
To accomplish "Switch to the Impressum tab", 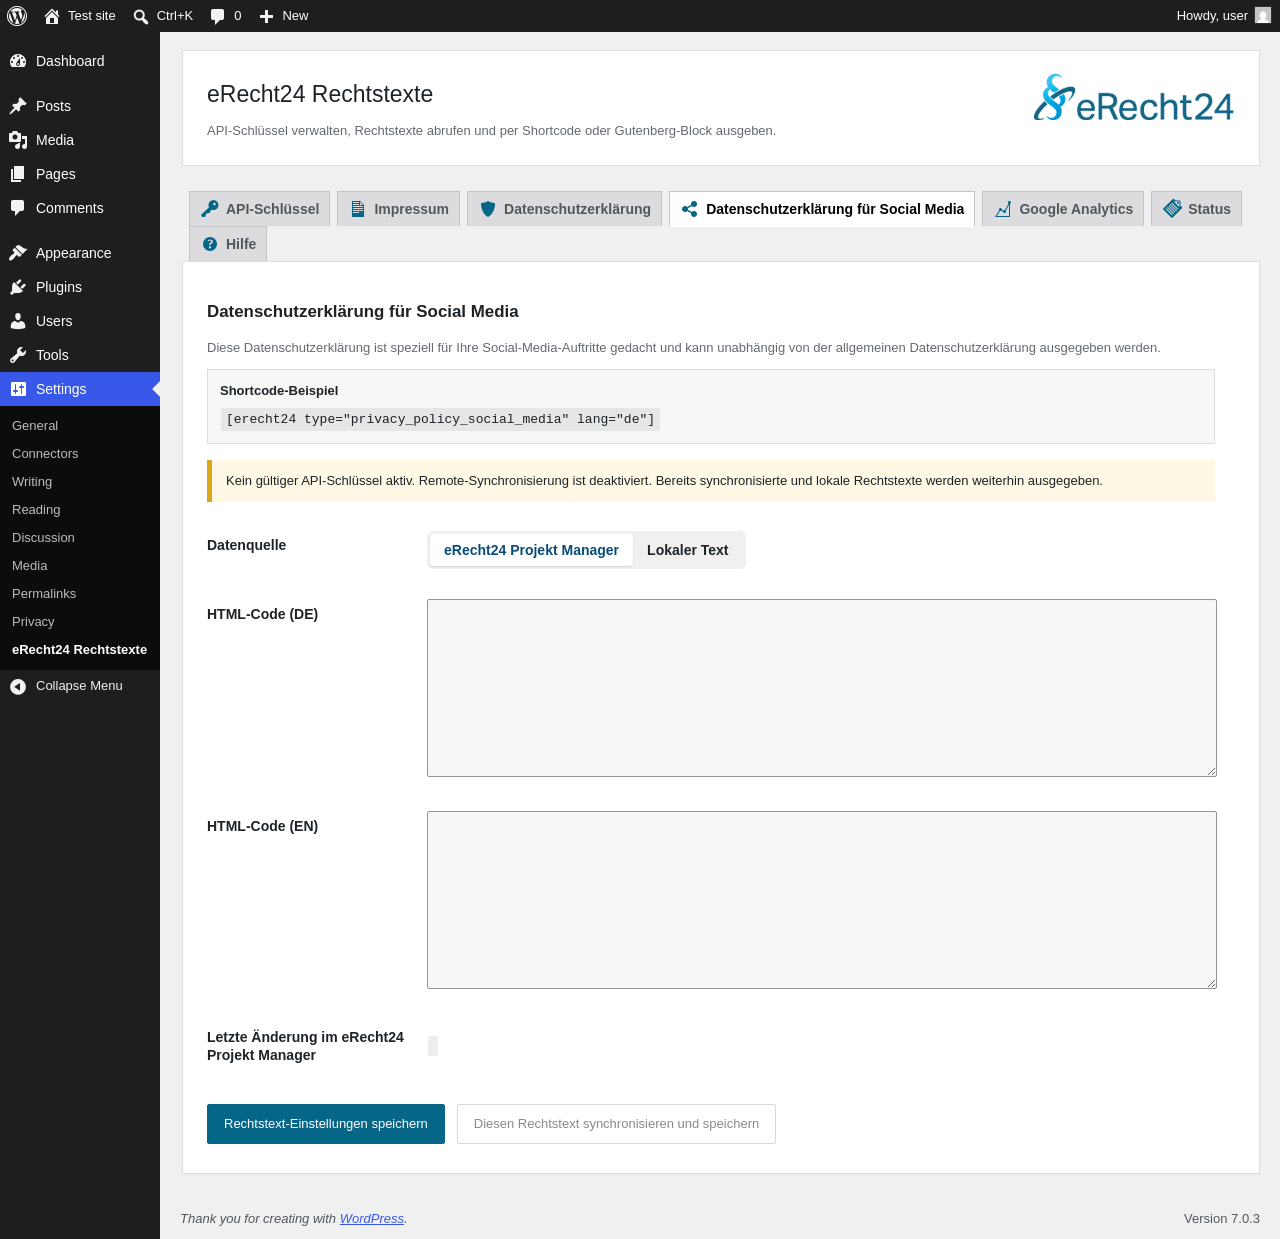I will 399,209.
